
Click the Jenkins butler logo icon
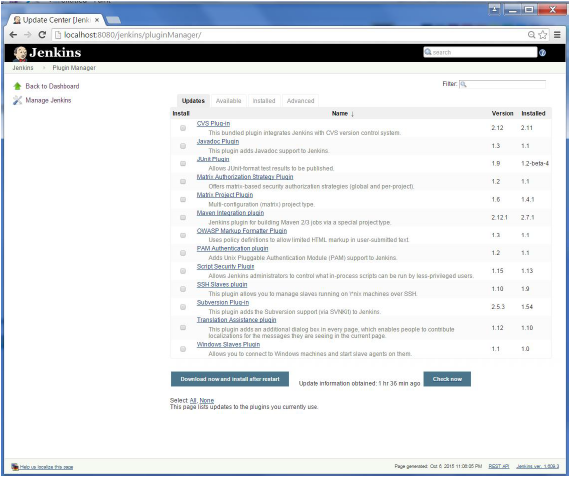(20, 53)
